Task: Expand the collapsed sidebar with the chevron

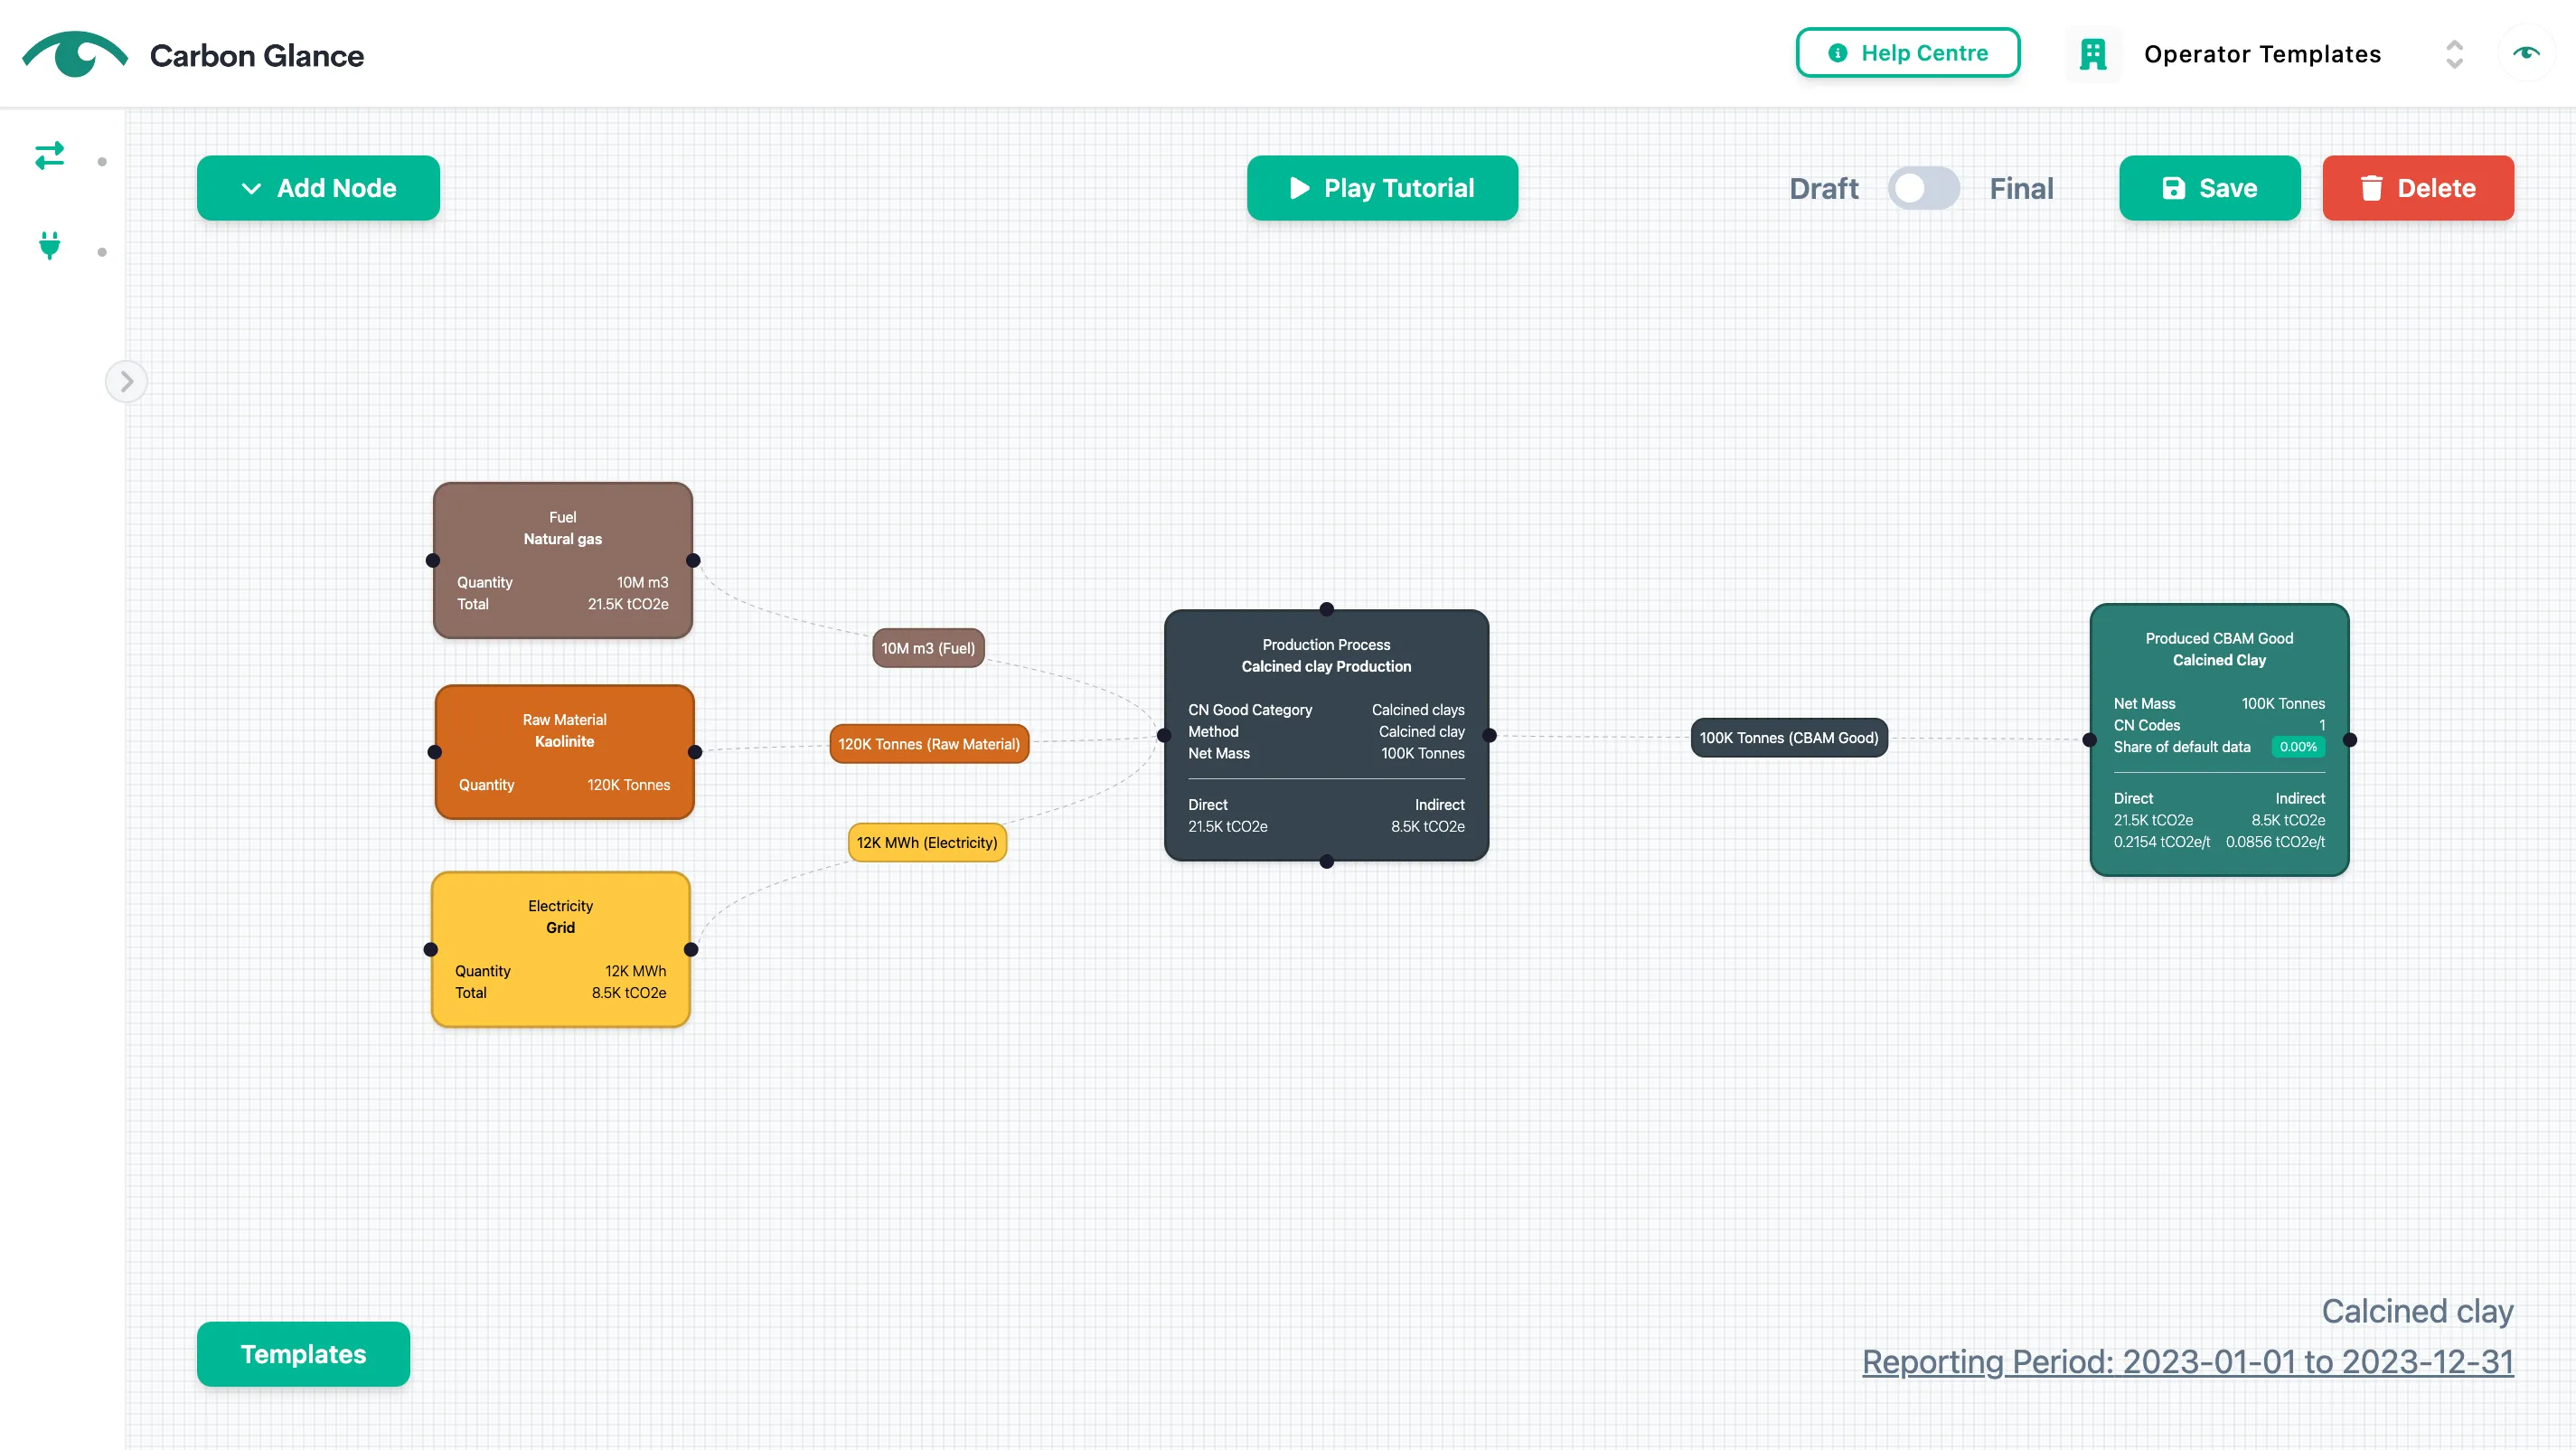Action: pos(126,381)
